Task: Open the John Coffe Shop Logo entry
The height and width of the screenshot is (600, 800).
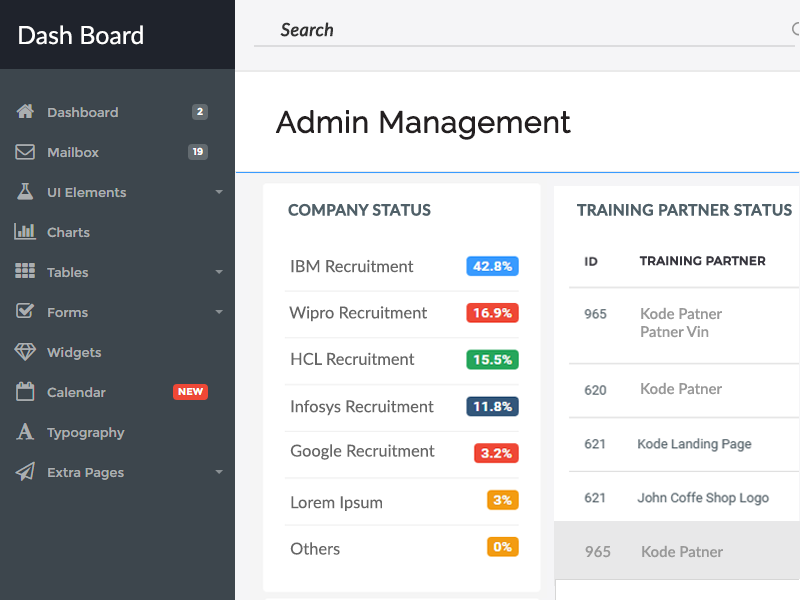Action: point(703,497)
